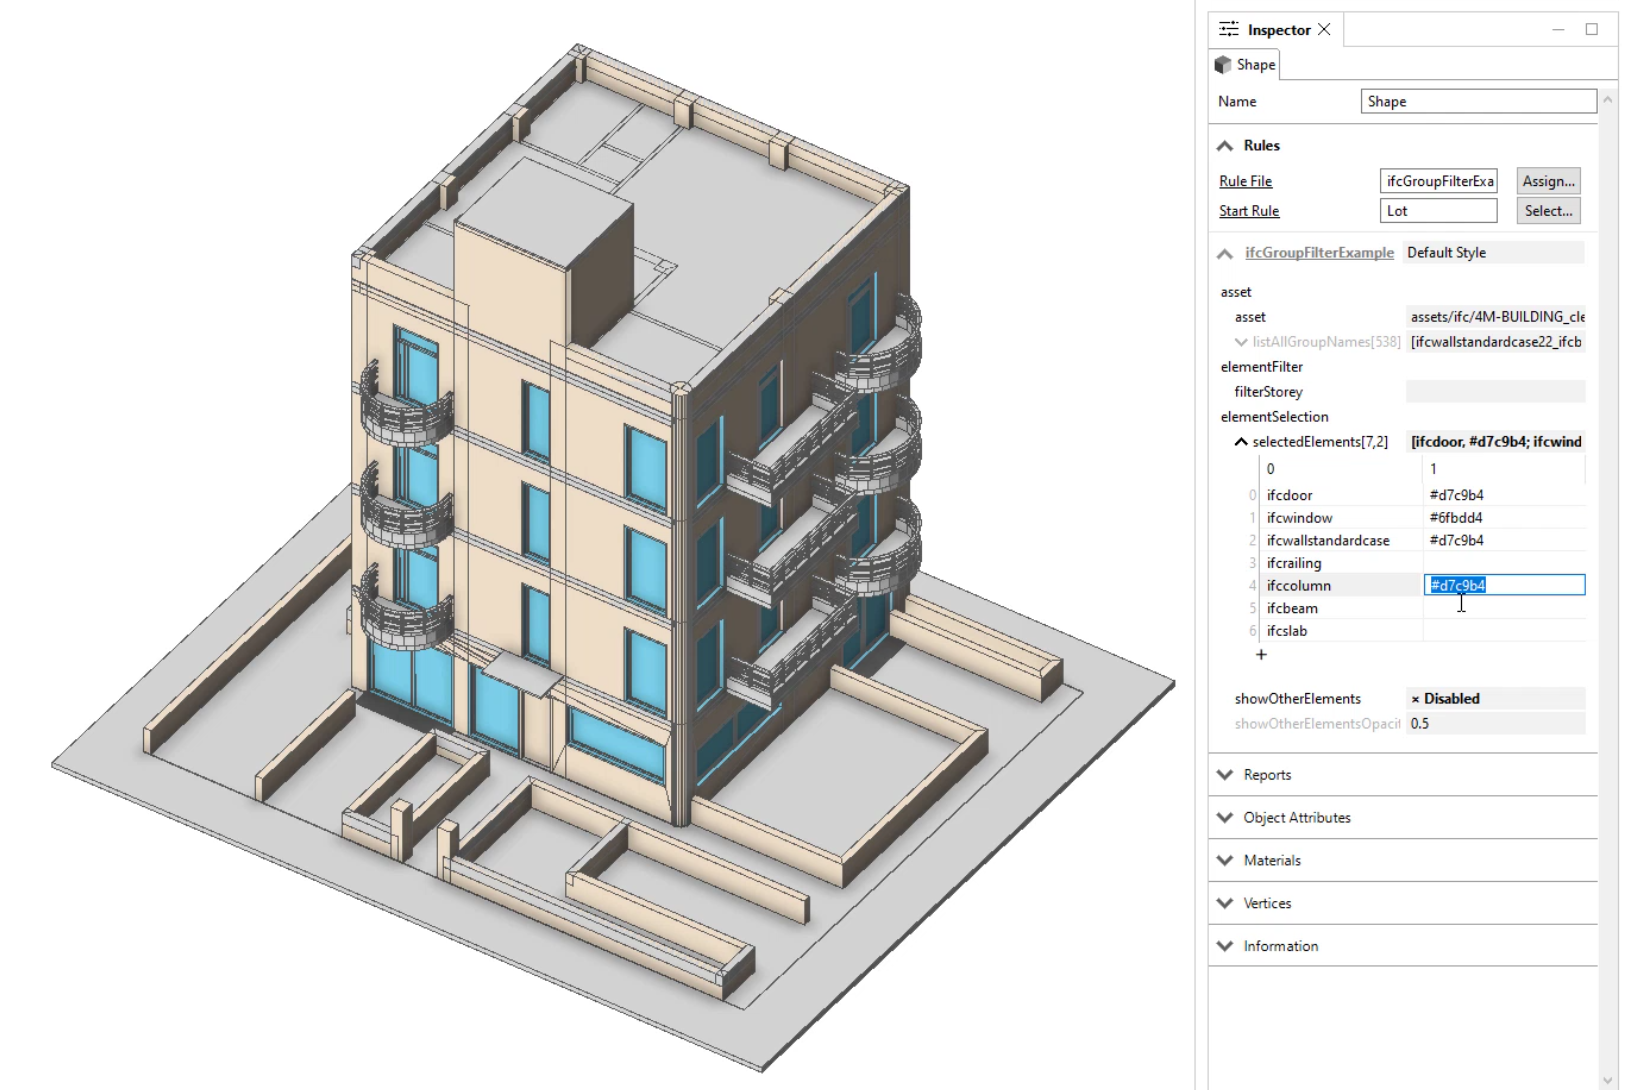Open the Rule File link
Image resolution: width=1631 pixels, height=1090 pixels.
1245,181
